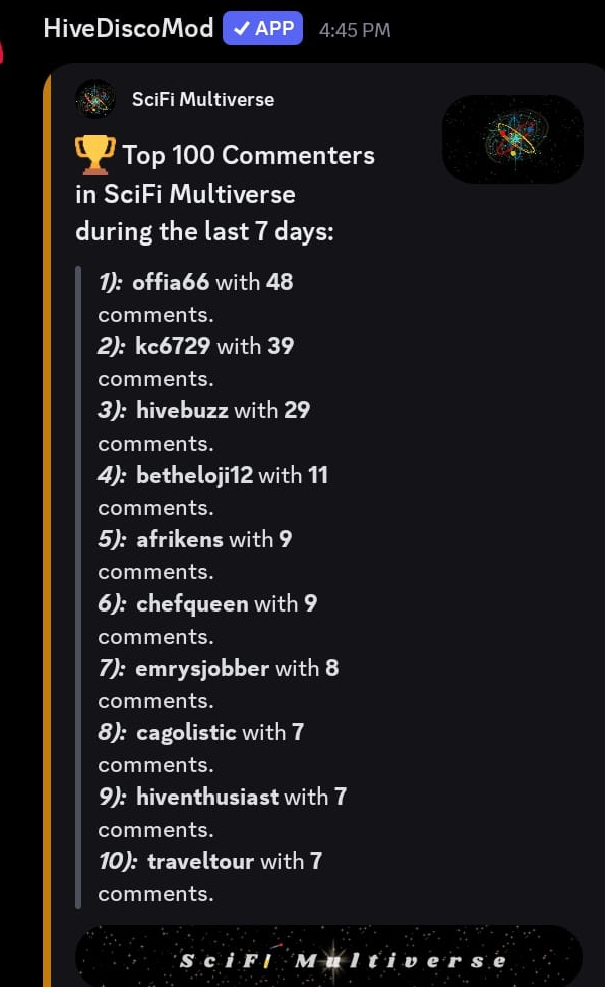
Task: Click the verified APP badge
Action: 263,28
